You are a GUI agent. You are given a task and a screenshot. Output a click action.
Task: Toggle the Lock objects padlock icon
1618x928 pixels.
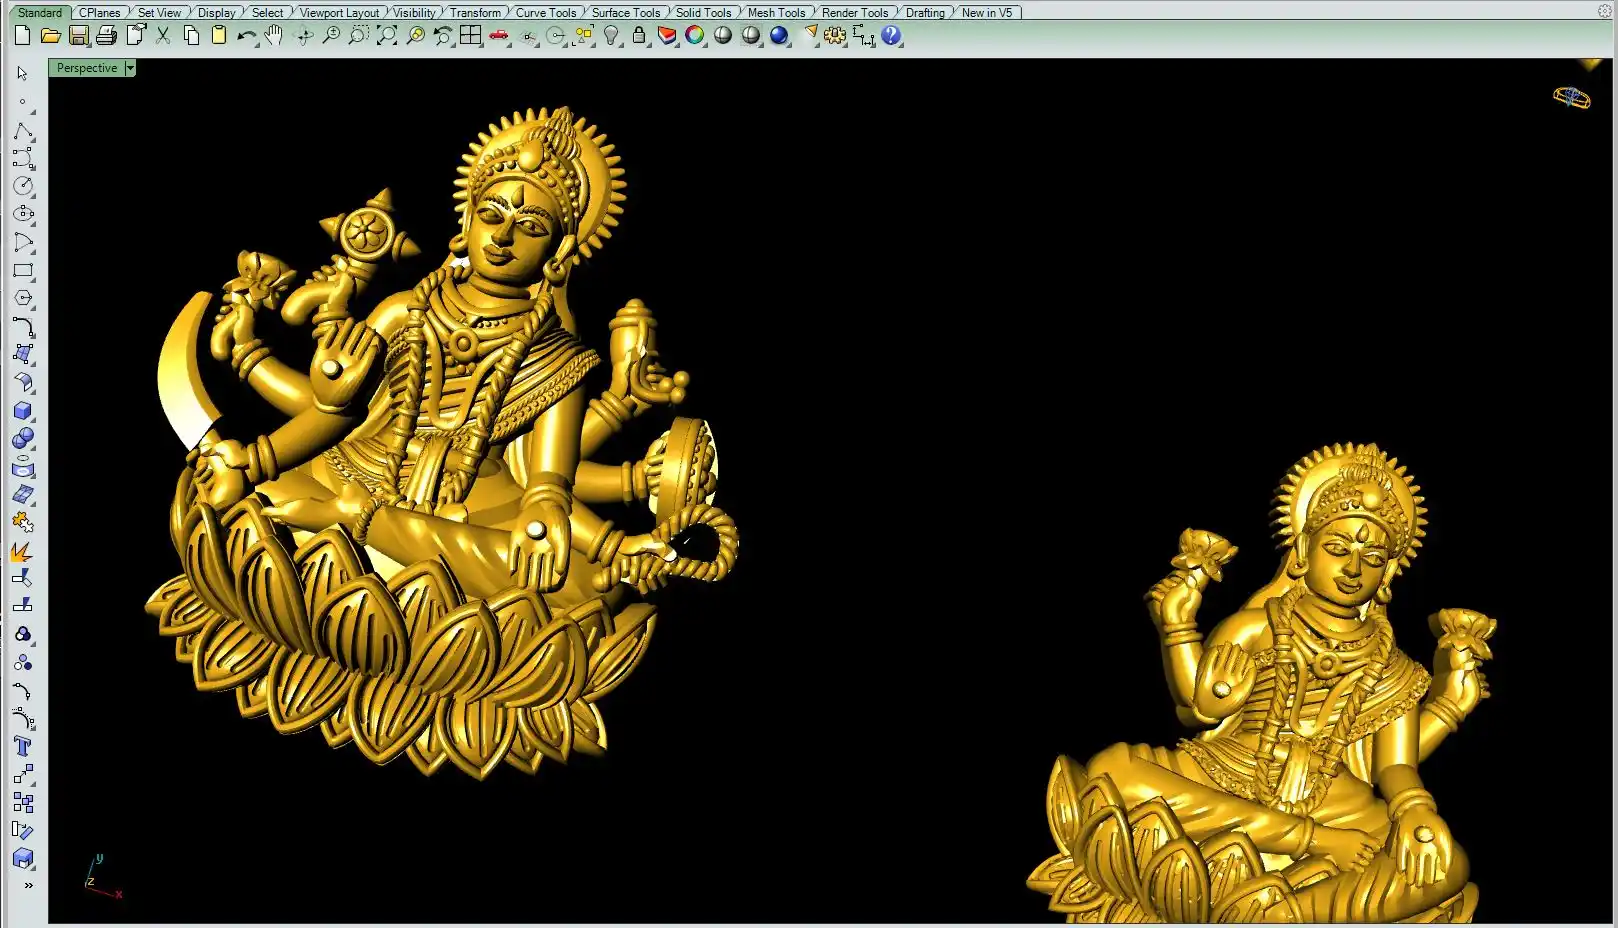click(x=639, y=36)
